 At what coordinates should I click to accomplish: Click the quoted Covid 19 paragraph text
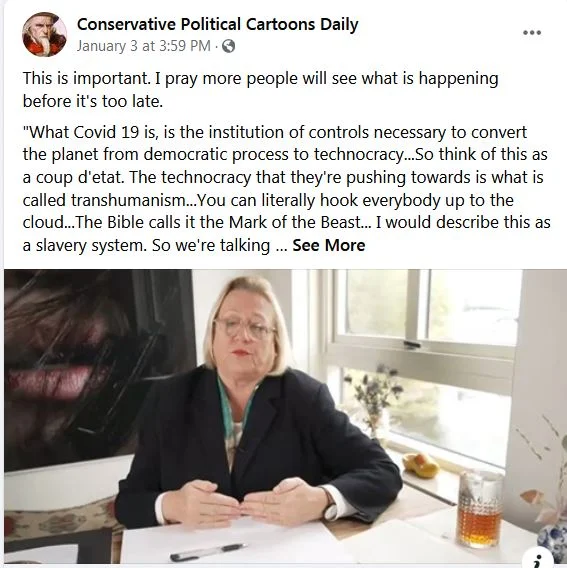286,188
